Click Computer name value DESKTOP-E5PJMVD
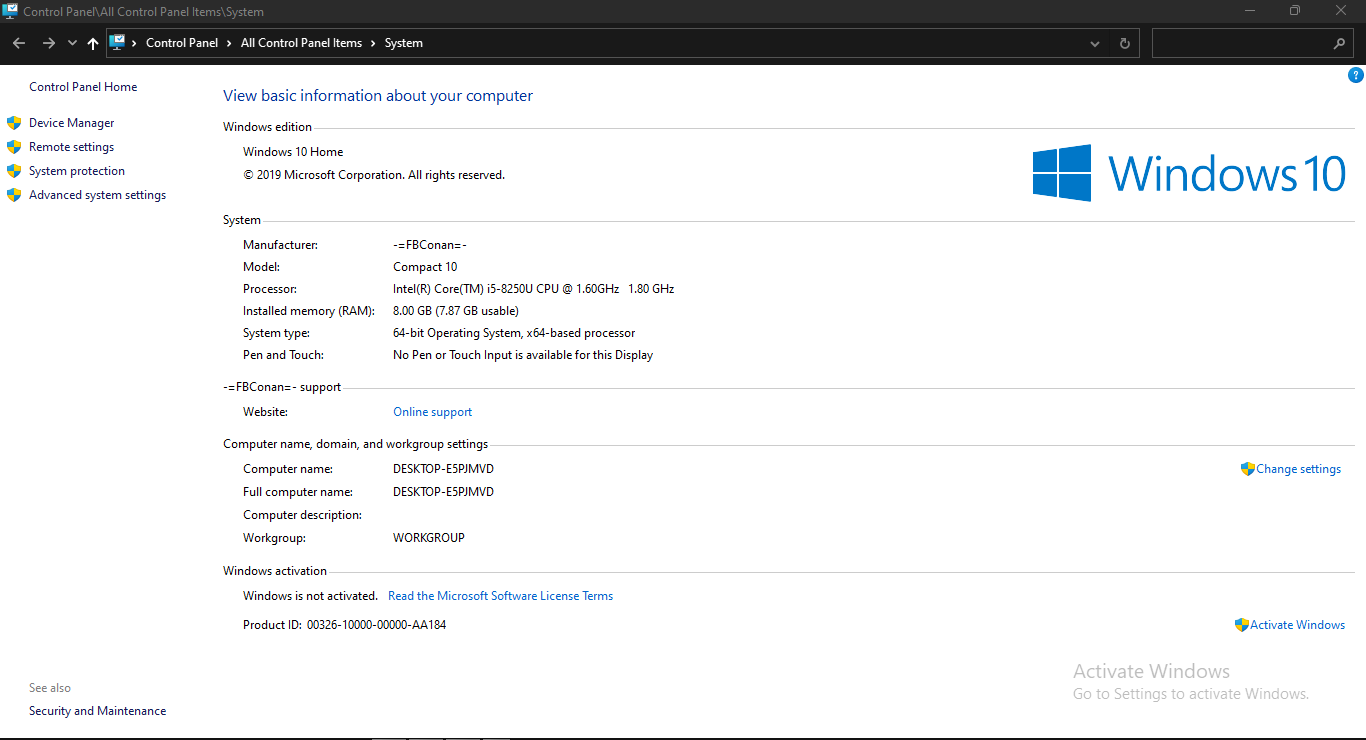 443,469
